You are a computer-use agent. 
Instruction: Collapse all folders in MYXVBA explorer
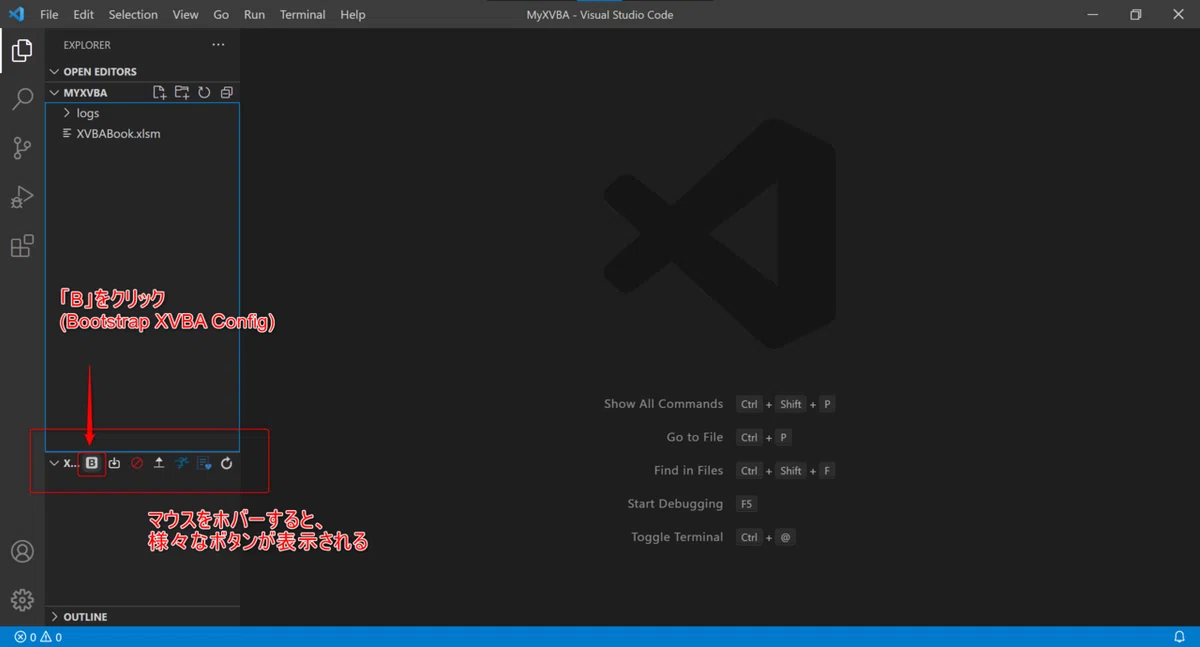coord(227,92)
